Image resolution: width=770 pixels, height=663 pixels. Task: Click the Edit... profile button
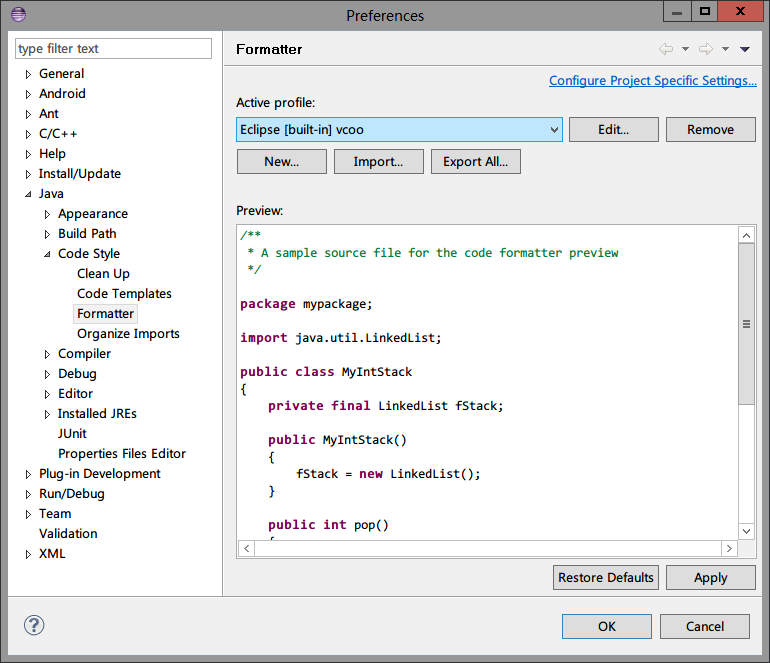coord(613,129)
